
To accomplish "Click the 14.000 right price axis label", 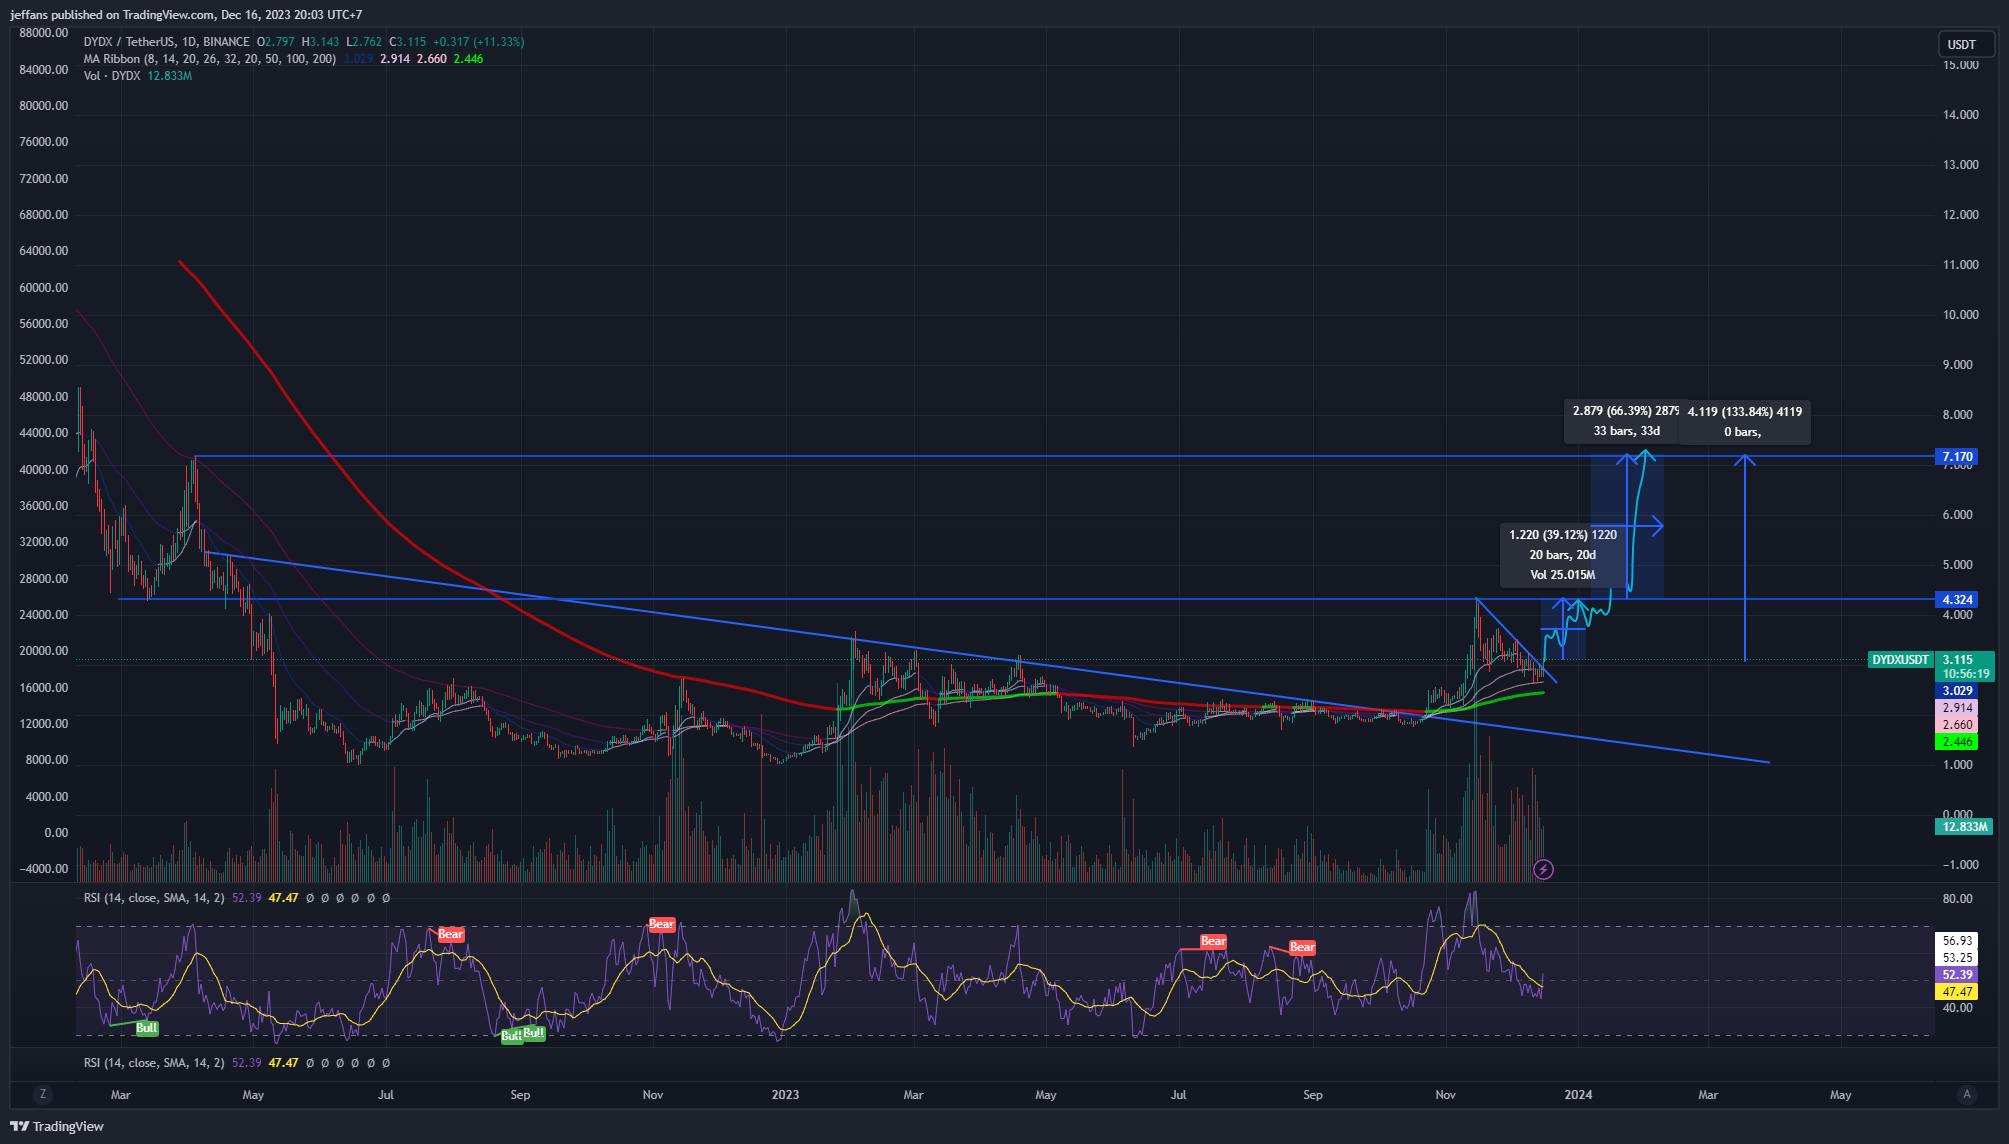I will 1960,115.
